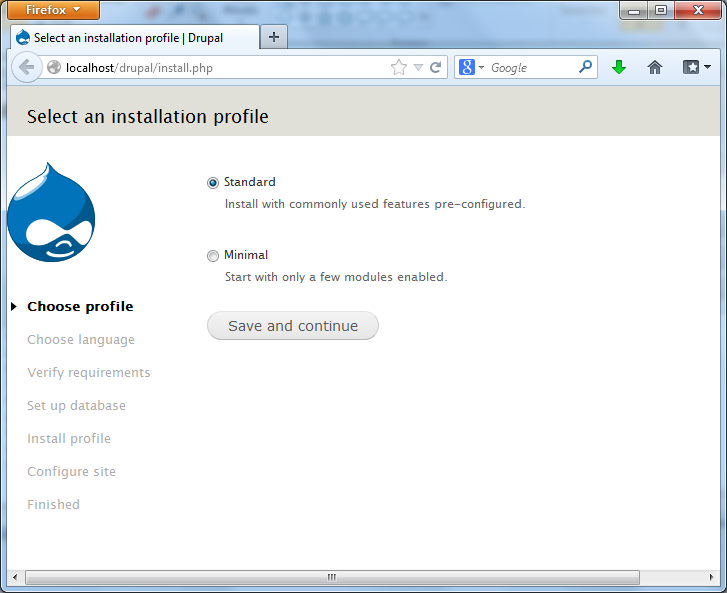The image size is (727, 593).
Task: Minimize the Firefox window
Action: coord(634,10)
